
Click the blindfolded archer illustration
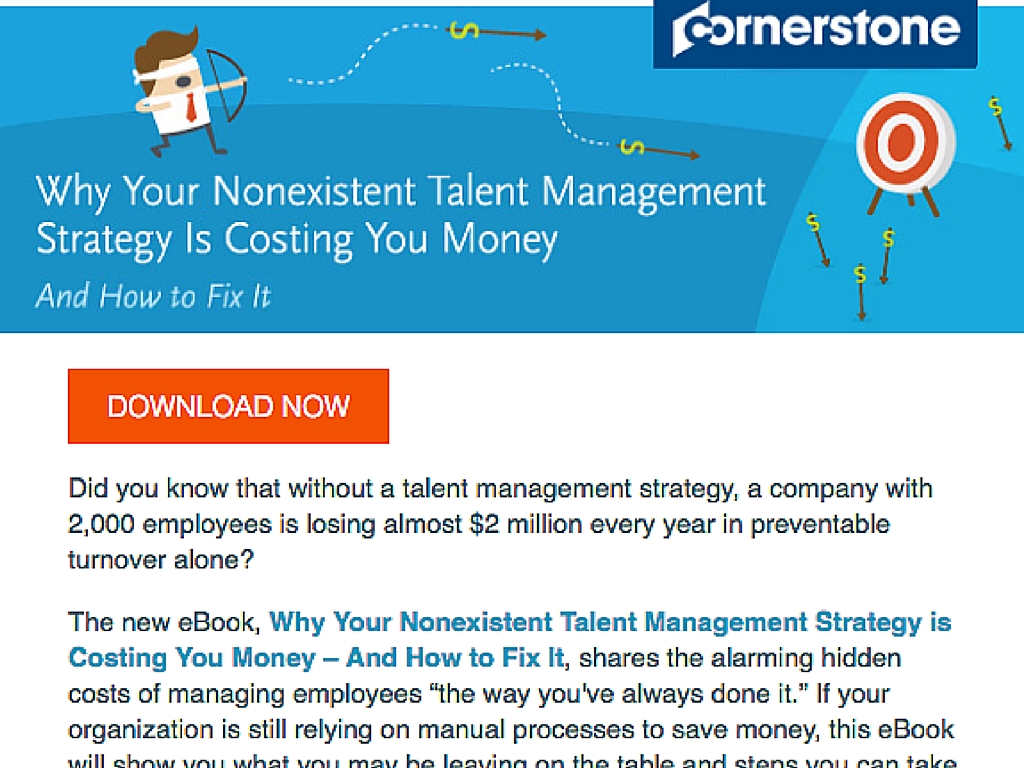coord(189,92)
